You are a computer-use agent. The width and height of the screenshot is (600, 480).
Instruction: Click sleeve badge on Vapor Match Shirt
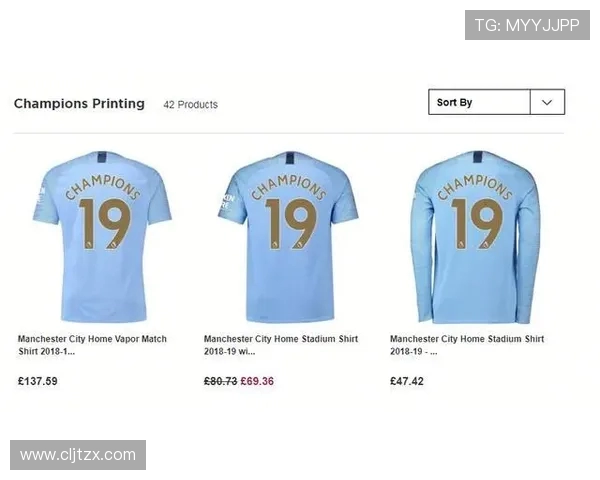coord(41,194)
